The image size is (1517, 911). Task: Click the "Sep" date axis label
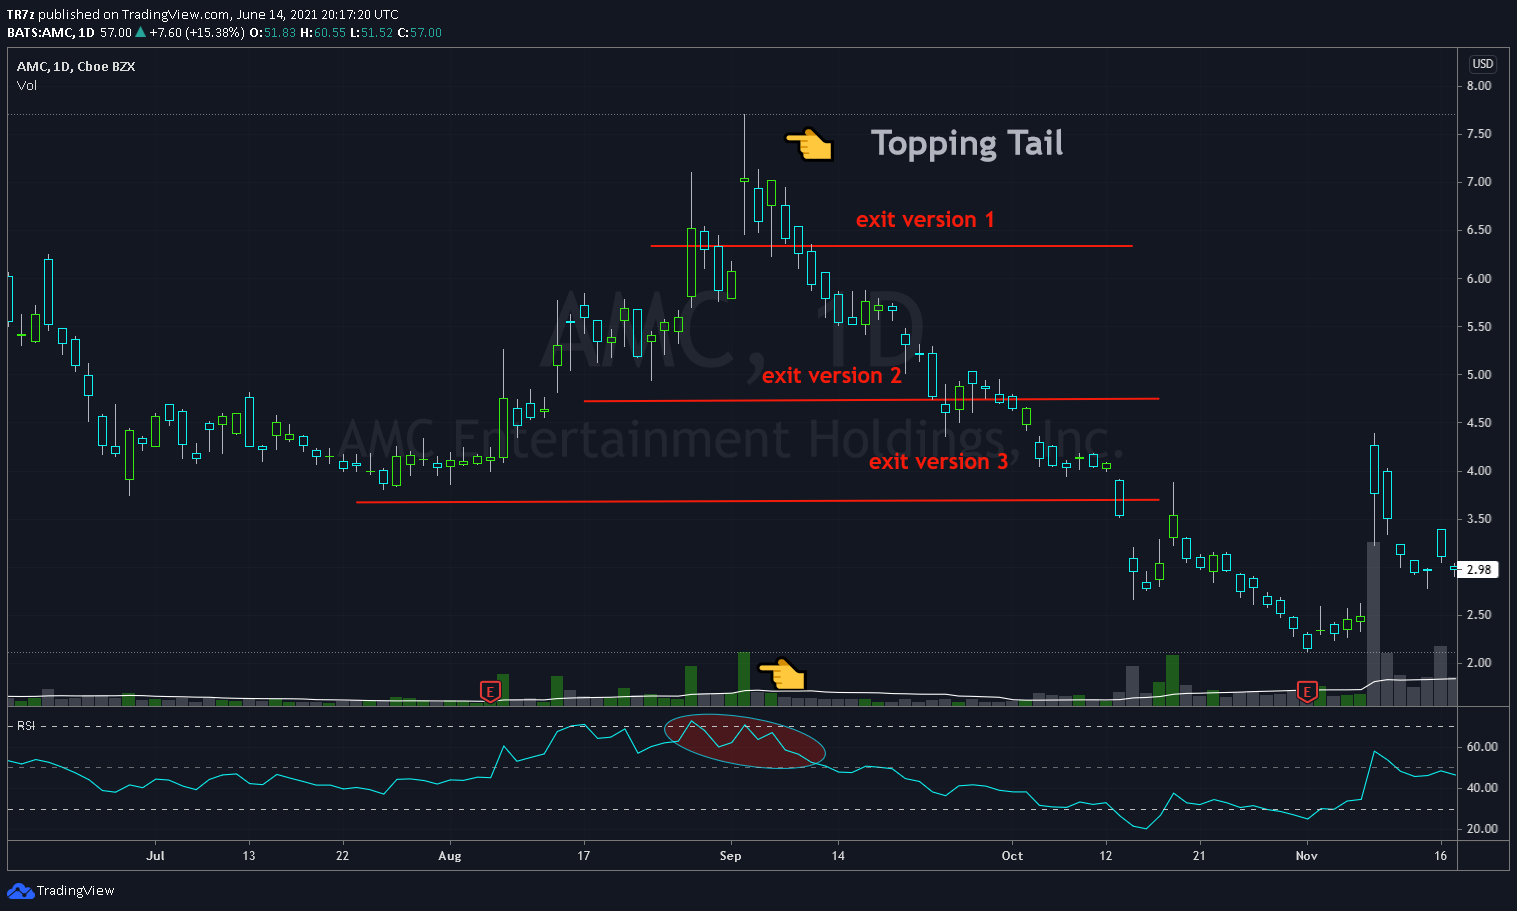[x=731, y=856]
